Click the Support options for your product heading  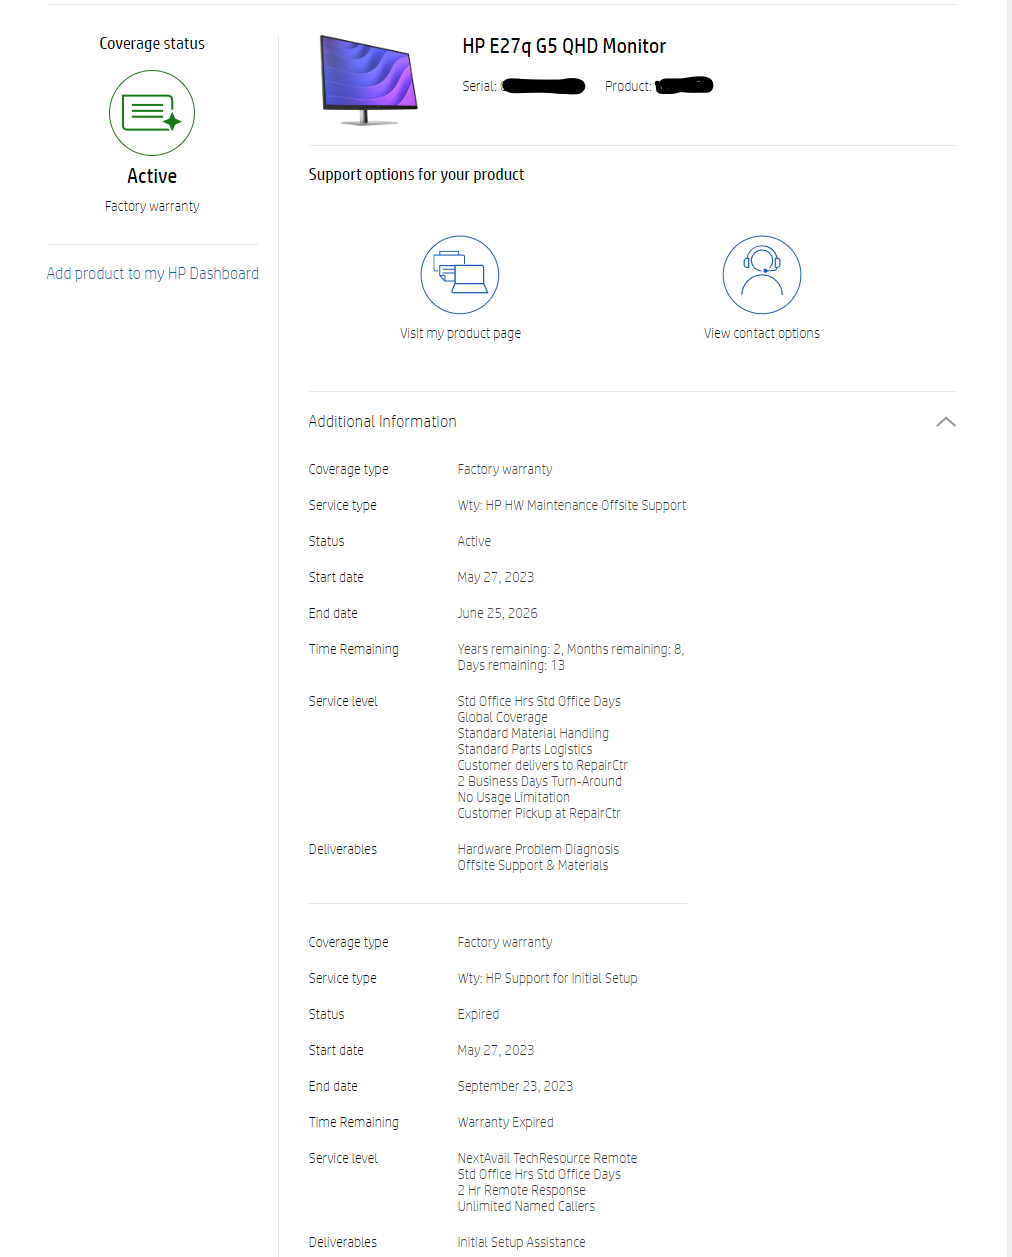pos(416,174)
